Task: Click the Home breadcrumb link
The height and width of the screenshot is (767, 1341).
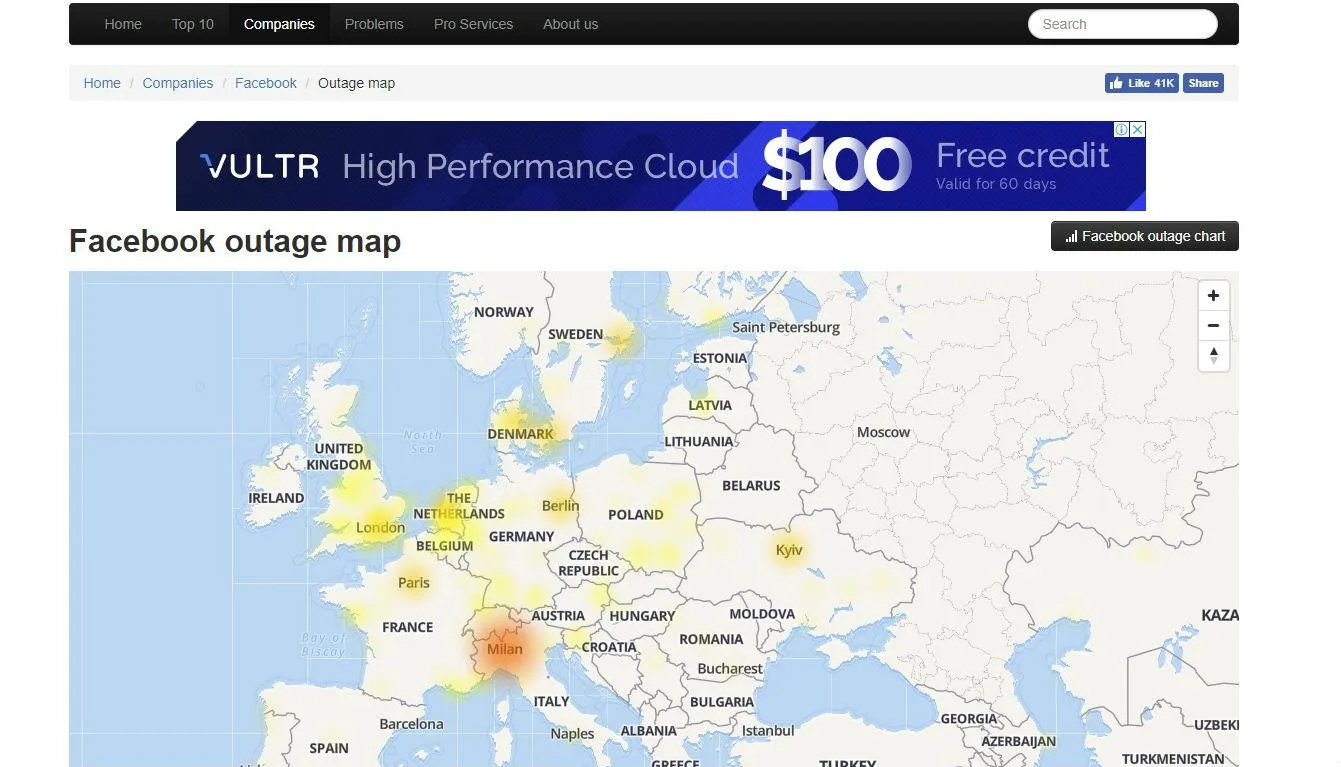Action: point(102,83)
